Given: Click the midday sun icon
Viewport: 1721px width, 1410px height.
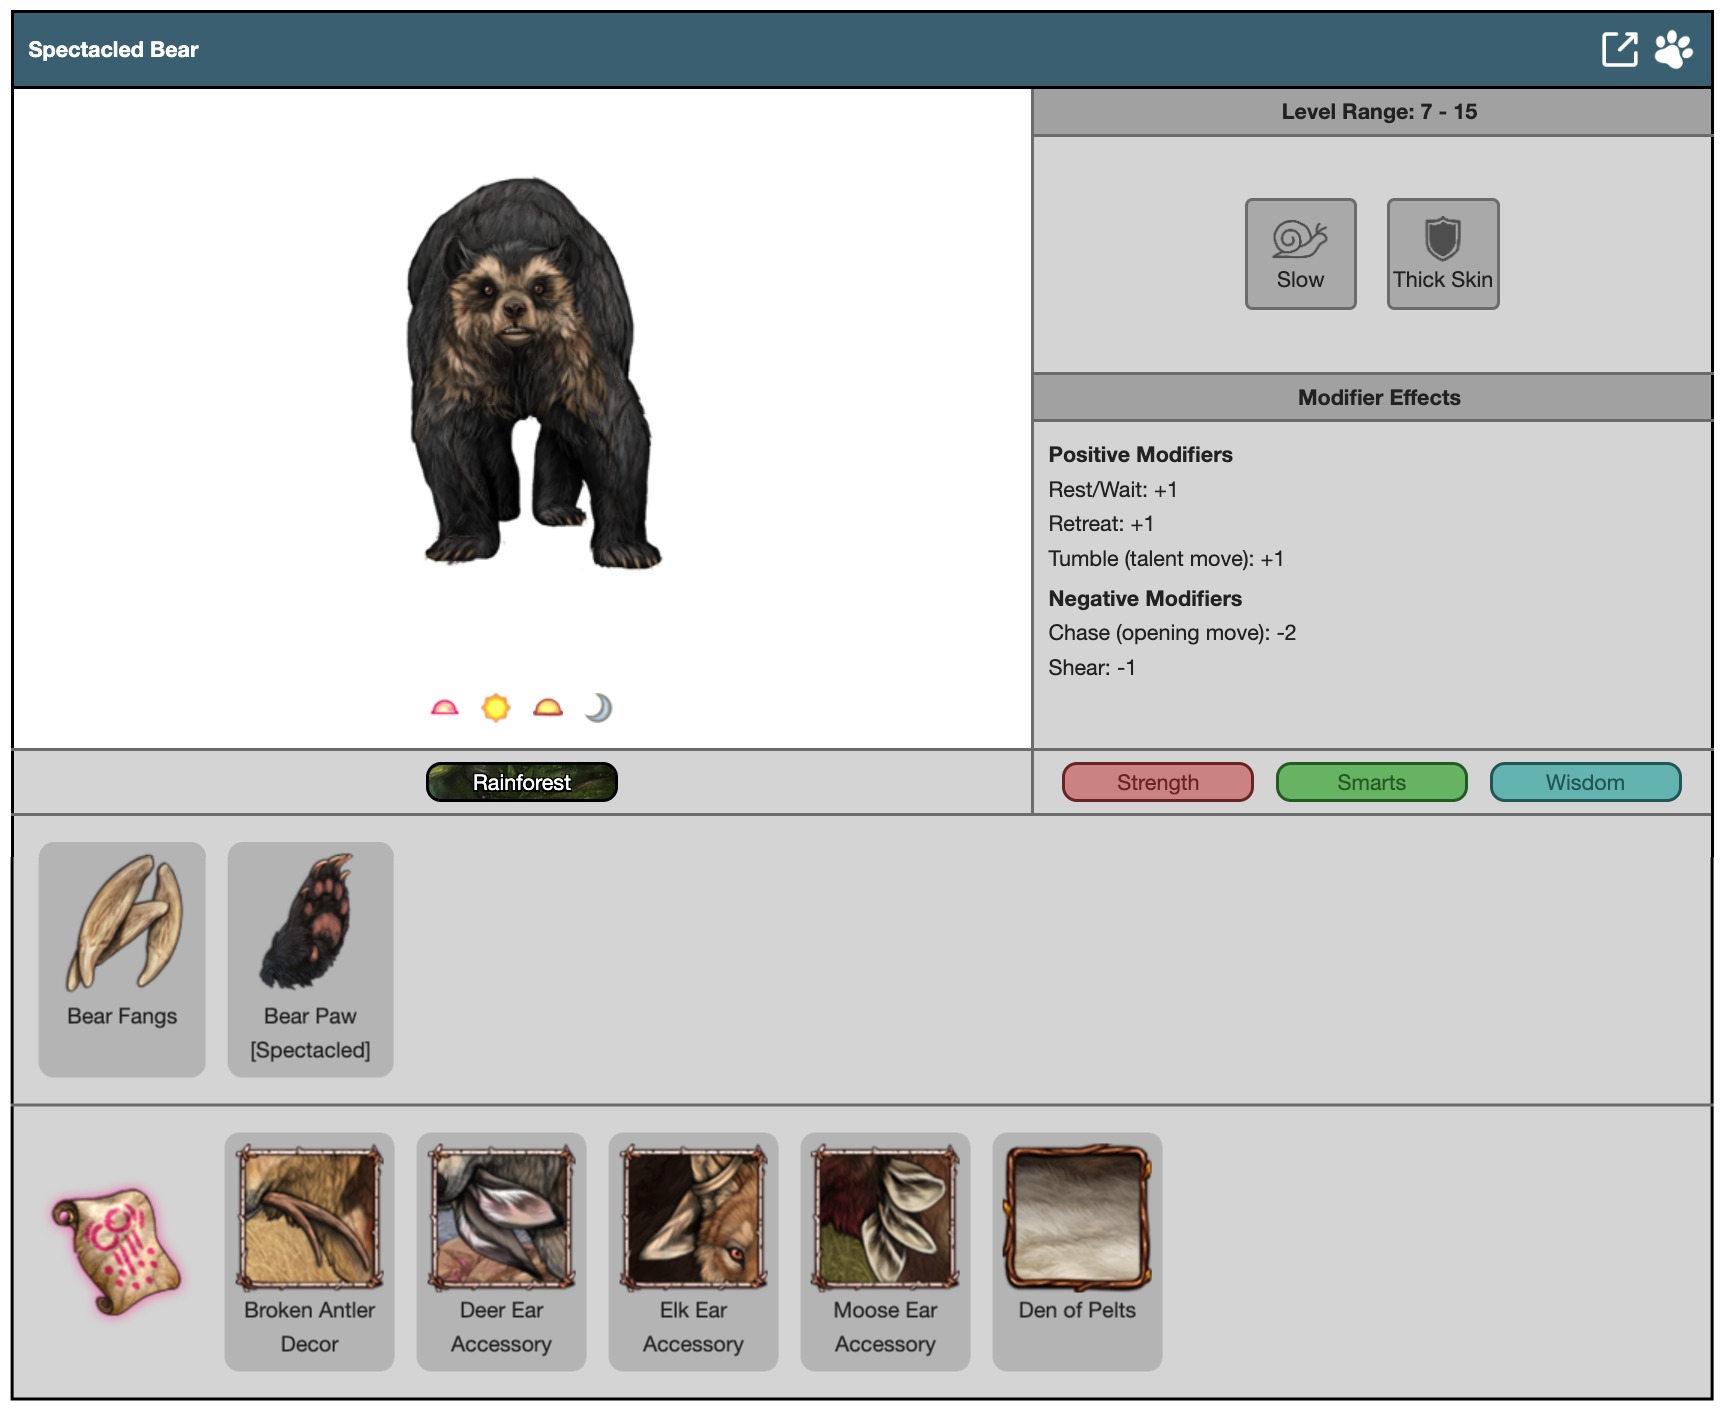Looking at the screenshot, I should 496,708.
